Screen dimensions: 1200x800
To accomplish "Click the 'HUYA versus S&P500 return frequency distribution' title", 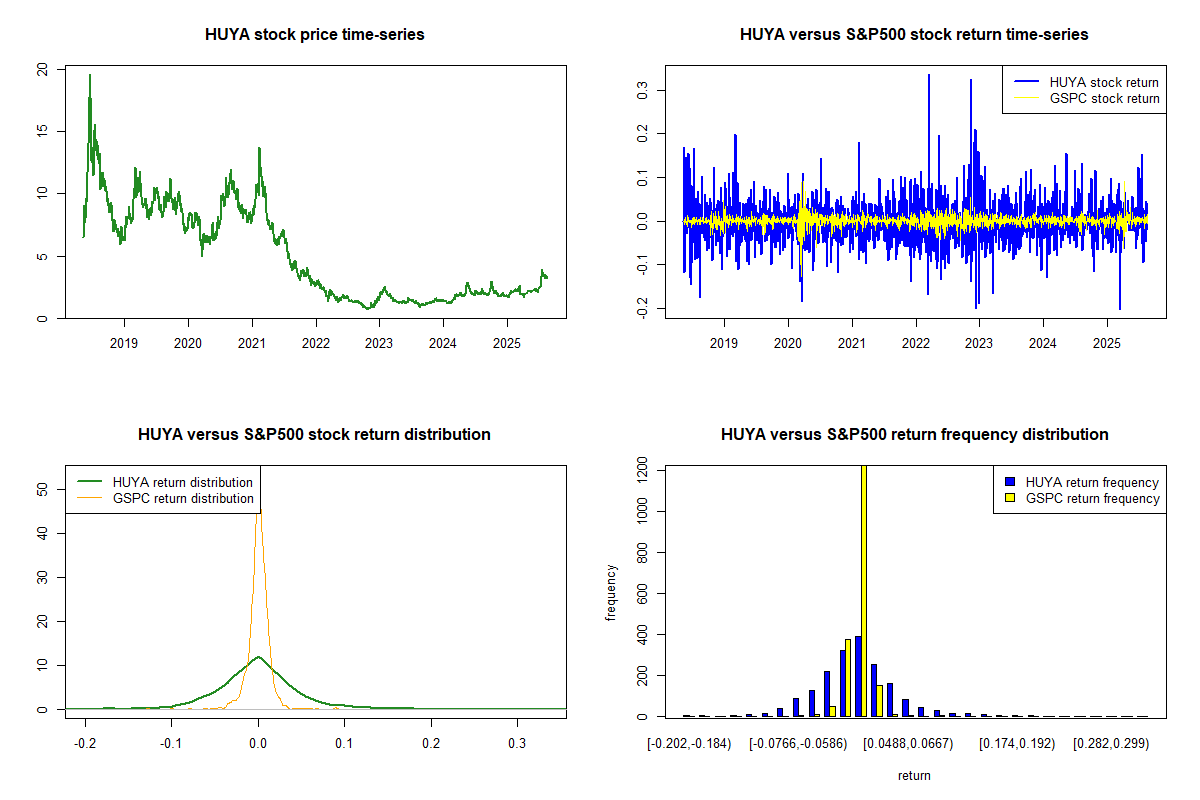I will [914, 435].
